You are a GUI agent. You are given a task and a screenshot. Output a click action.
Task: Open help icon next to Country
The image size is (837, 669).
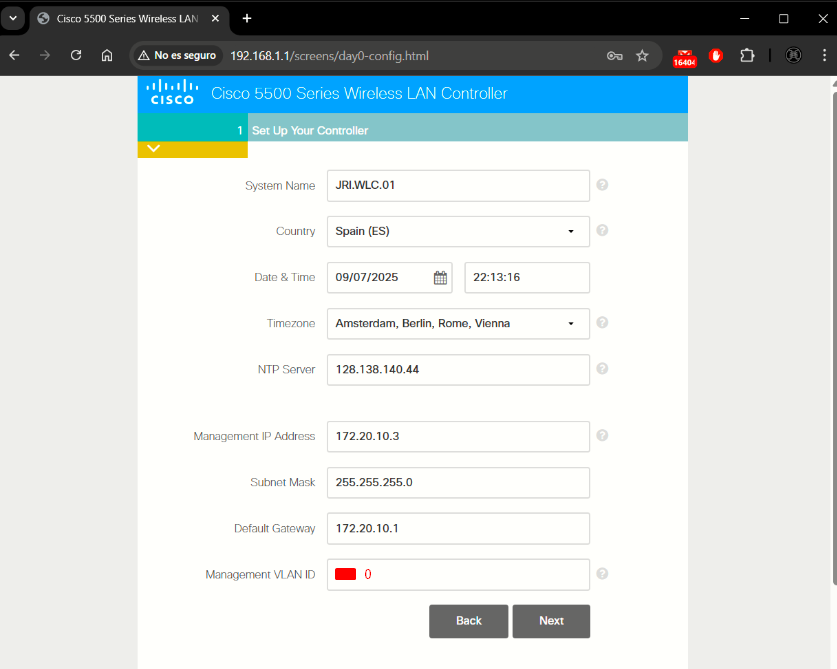pyautogui.click(x=602, y=230)
